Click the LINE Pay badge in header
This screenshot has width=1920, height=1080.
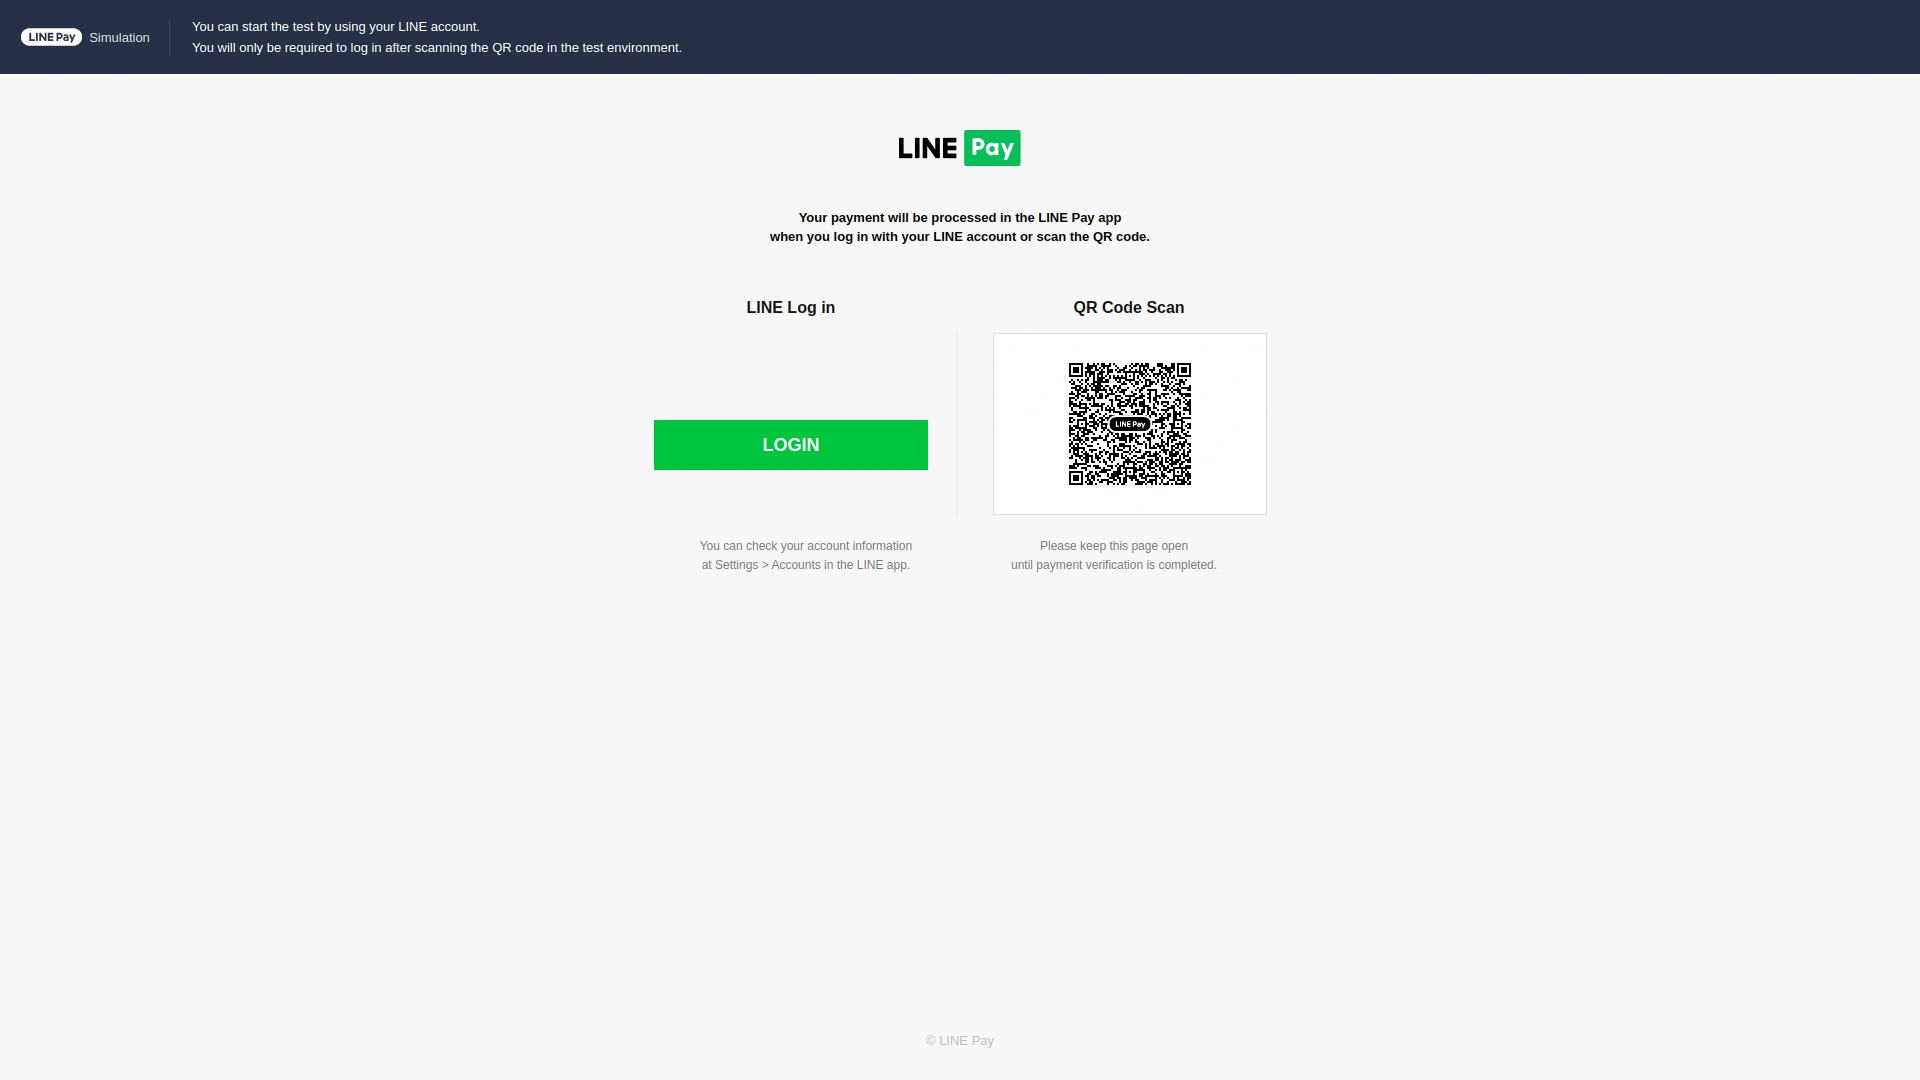tap(51, 37)
